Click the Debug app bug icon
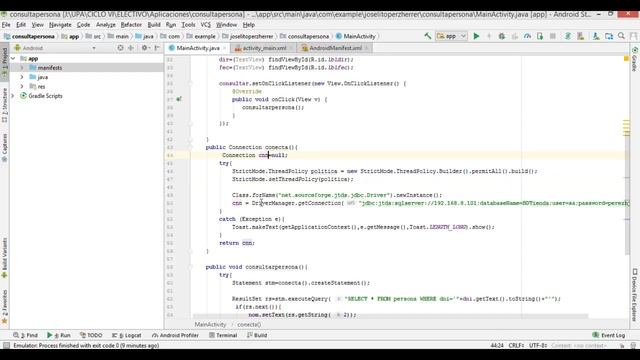Viewport: 640px width, 360px height. [x=502, y=36]
